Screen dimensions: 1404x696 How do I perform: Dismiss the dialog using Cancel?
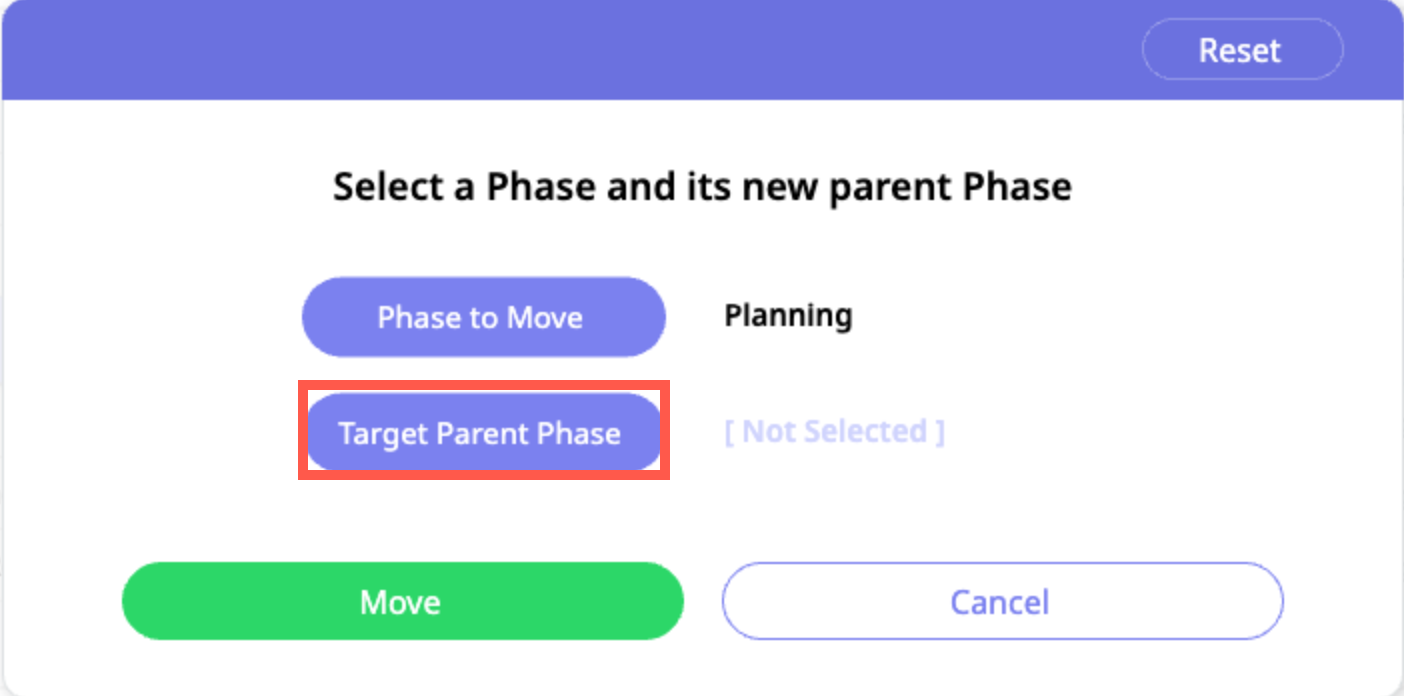pos(1001,601)
